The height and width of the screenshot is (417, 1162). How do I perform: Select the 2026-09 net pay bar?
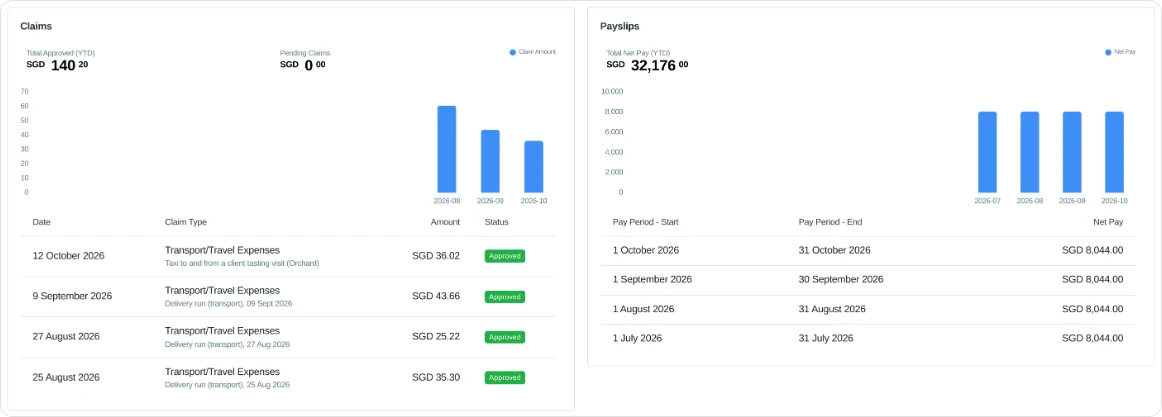click(1072, 153)
